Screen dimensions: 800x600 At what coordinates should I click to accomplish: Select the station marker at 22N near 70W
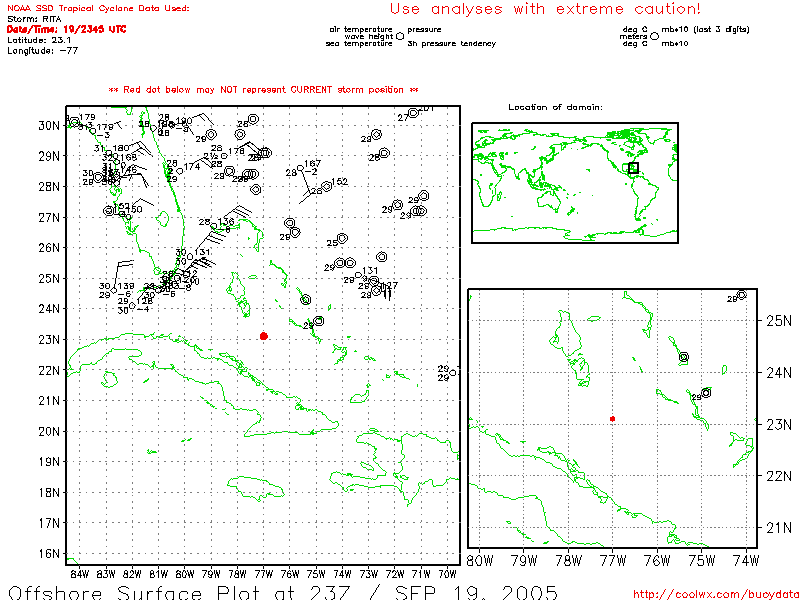pos(453,373)
